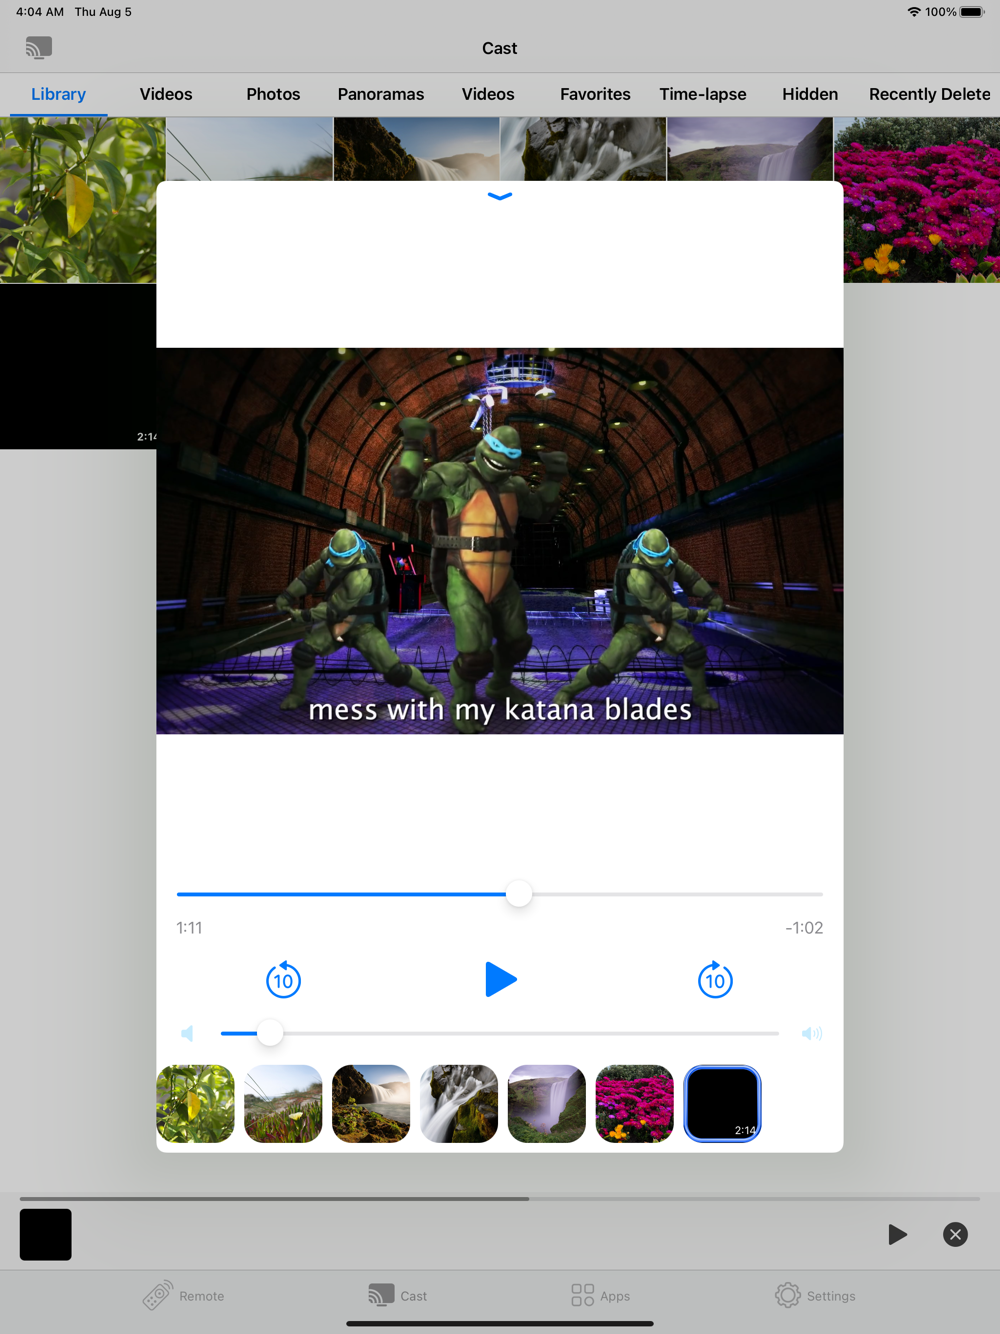This screenshot has width=1000, height=1334.
Task: Select the Library tab
Action: (x=58, y=94)
